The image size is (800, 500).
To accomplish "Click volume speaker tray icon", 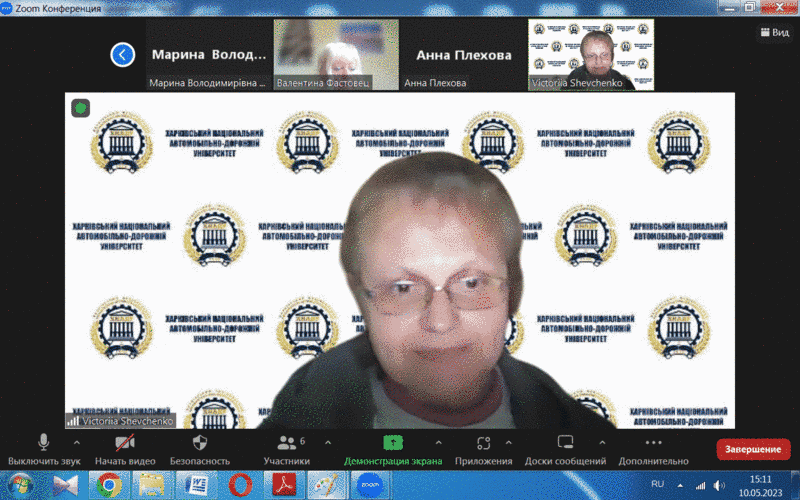I will (719, 485).
